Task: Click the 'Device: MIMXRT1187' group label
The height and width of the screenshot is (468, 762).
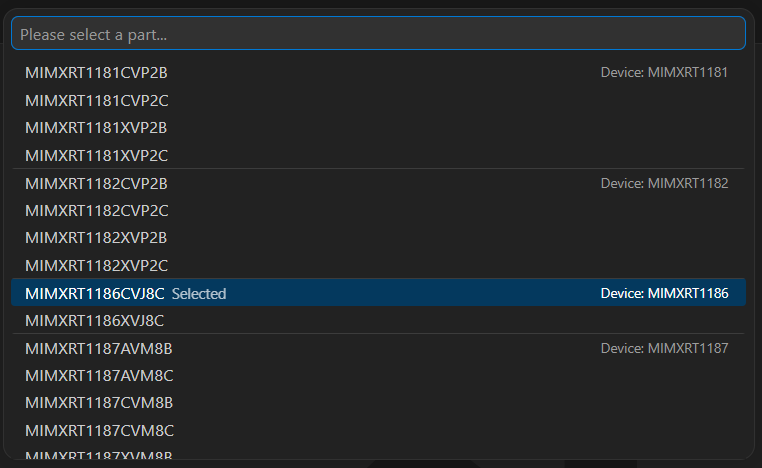Action: click(x=664, y=348)
